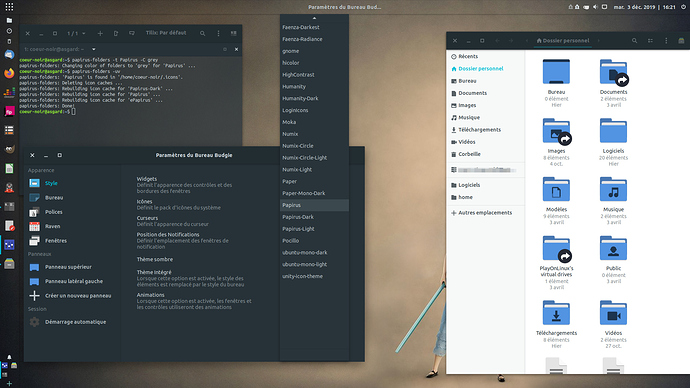Open Fenêtres section in Budgie settings
Screen dimensions: 690x388
tap(73, 241)
